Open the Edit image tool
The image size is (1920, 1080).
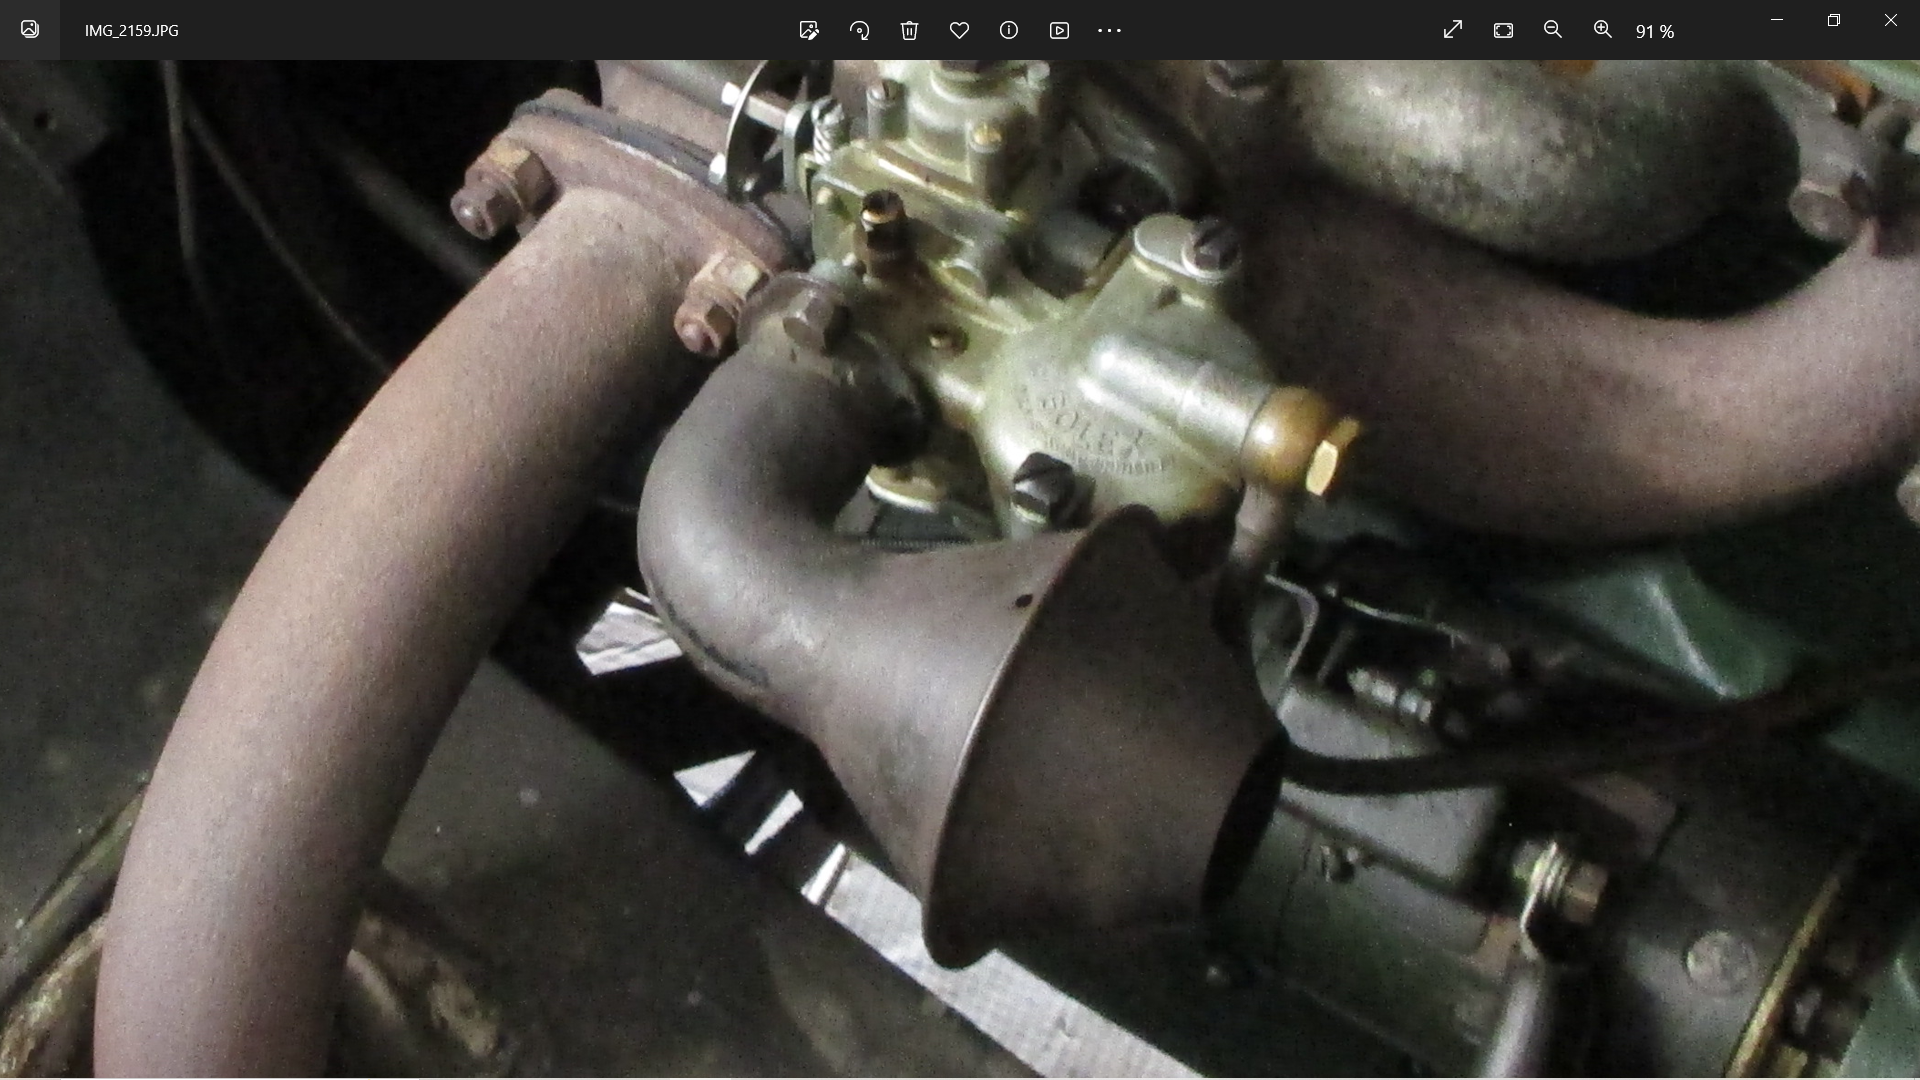click(x=809, y=30)
